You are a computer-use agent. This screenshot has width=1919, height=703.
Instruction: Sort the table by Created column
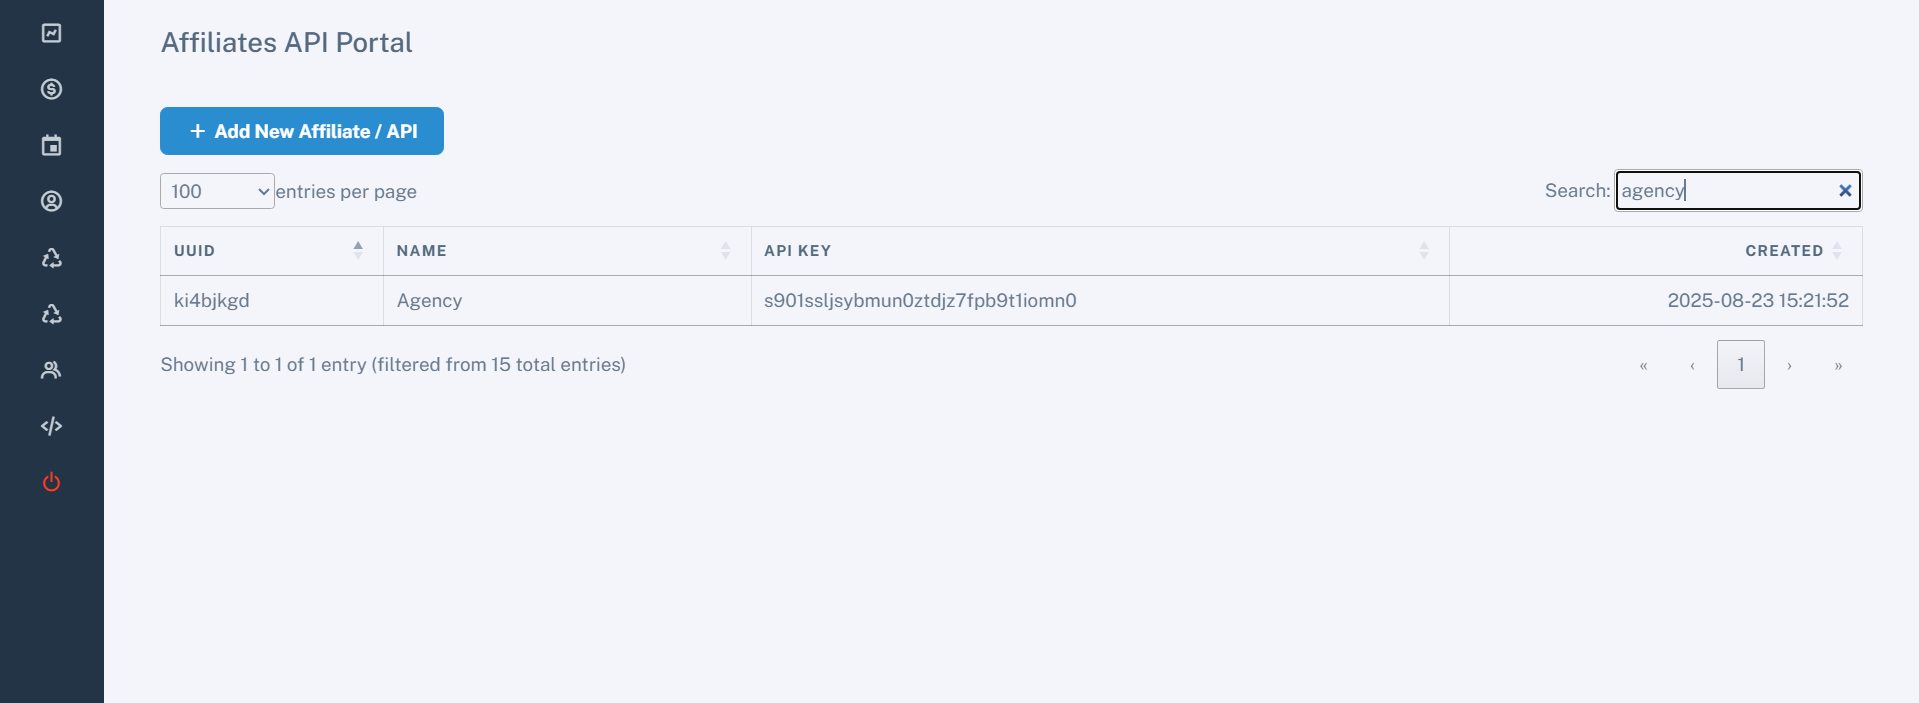coord(1784,251)
